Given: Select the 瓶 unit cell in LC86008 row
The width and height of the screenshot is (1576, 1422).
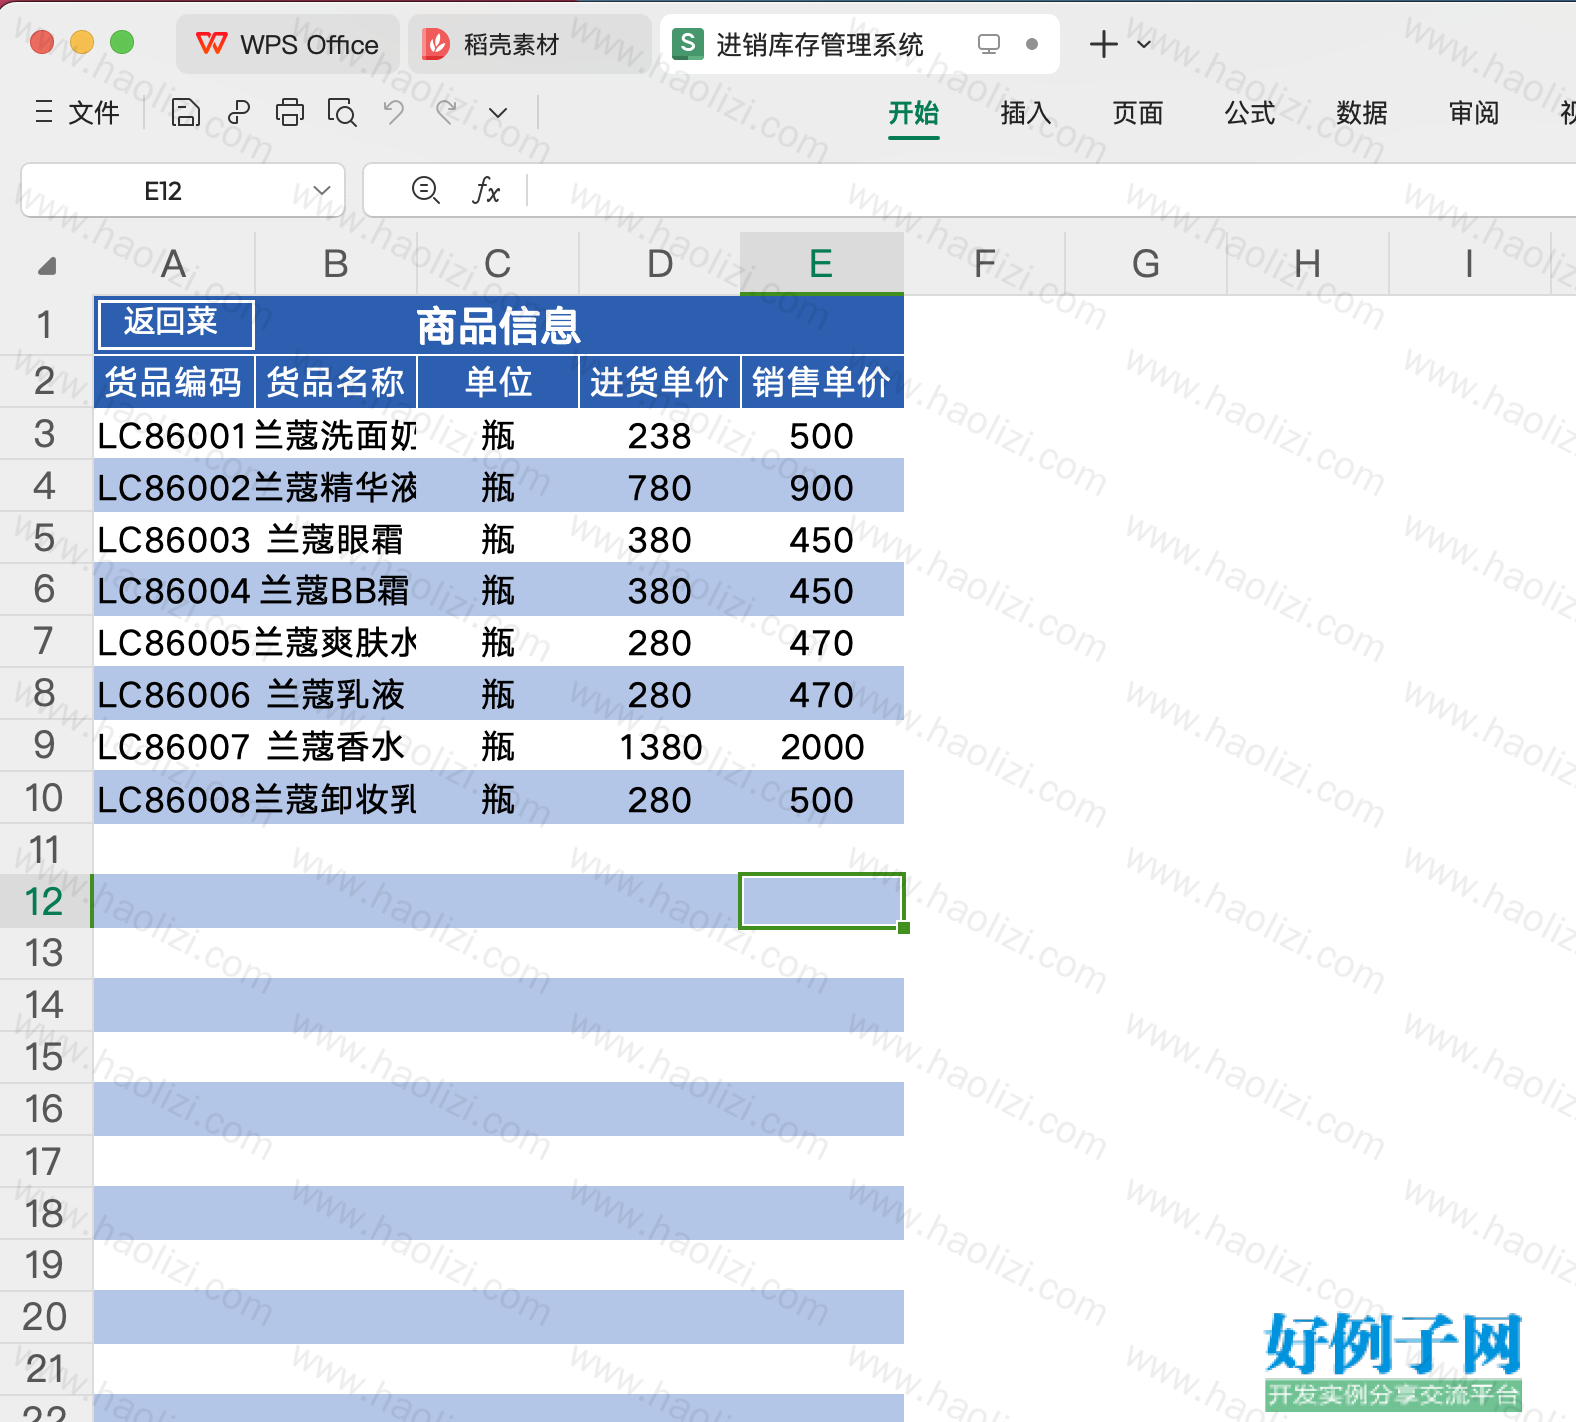Looking at the screenshot, I should (x=498, y=798).
